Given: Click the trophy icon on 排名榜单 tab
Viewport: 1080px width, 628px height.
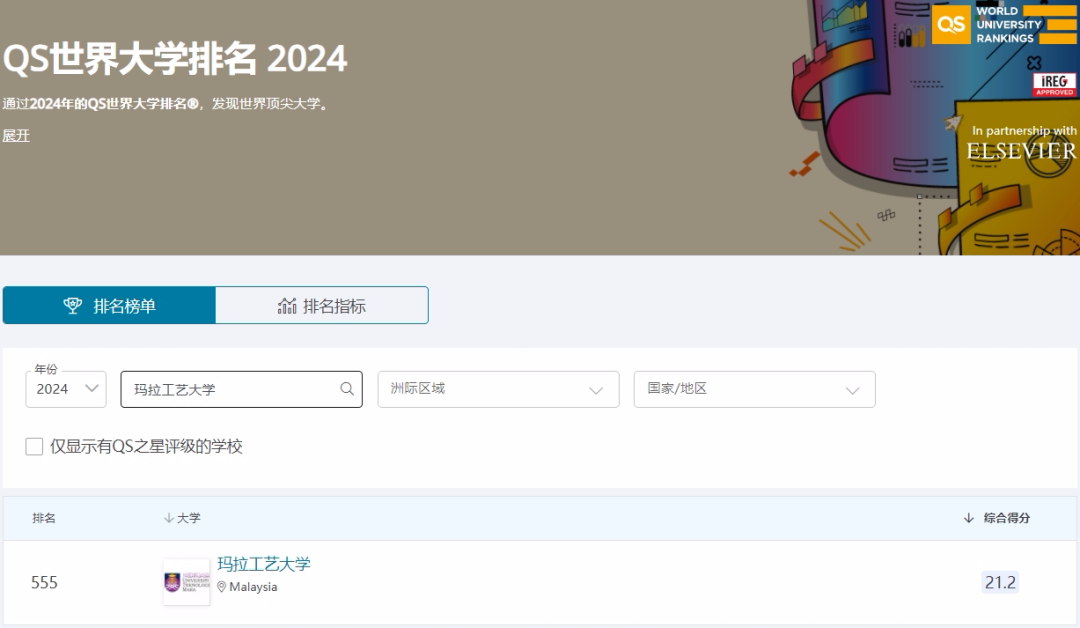Looking at the screenshot, I should (71, 305).
